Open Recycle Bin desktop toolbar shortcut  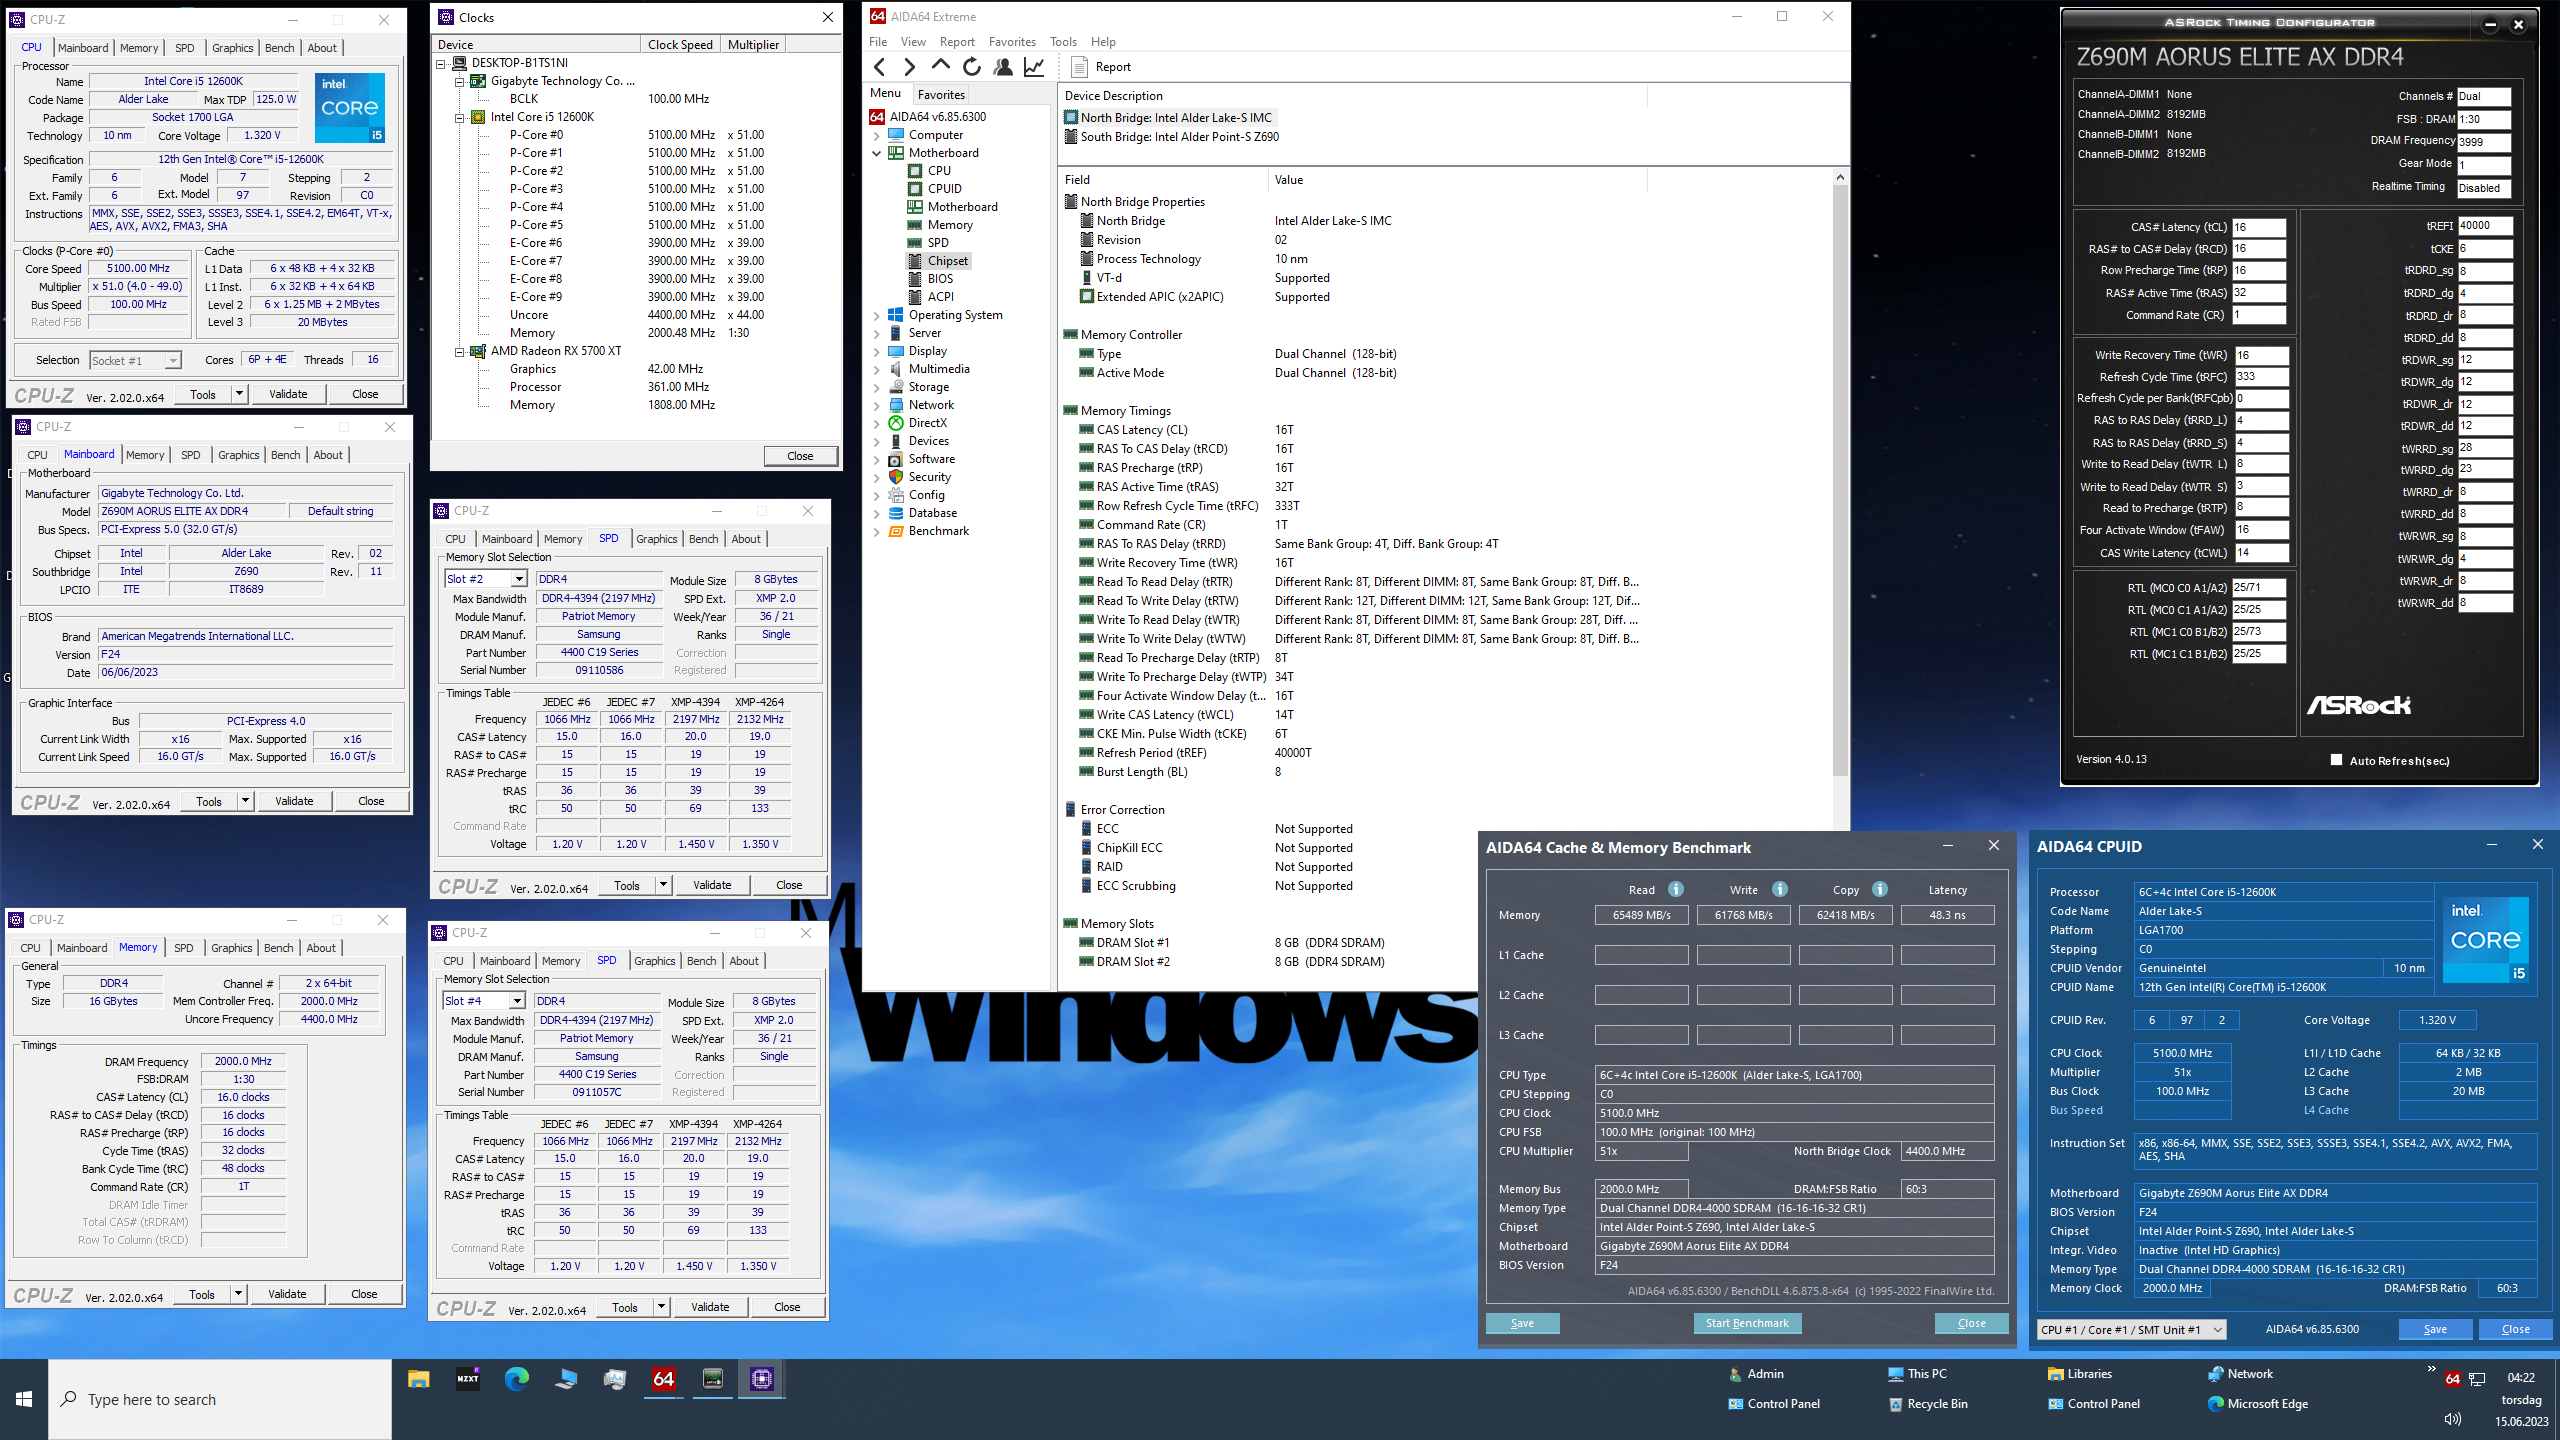click(x=1927, y=1404)
